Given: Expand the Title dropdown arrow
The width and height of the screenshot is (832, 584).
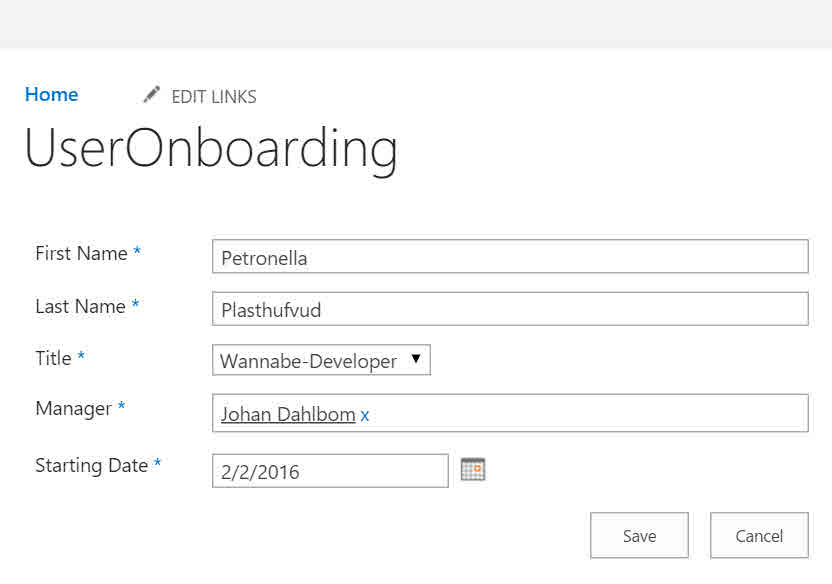Looking at the screenshot, I should tap(416, 359).
